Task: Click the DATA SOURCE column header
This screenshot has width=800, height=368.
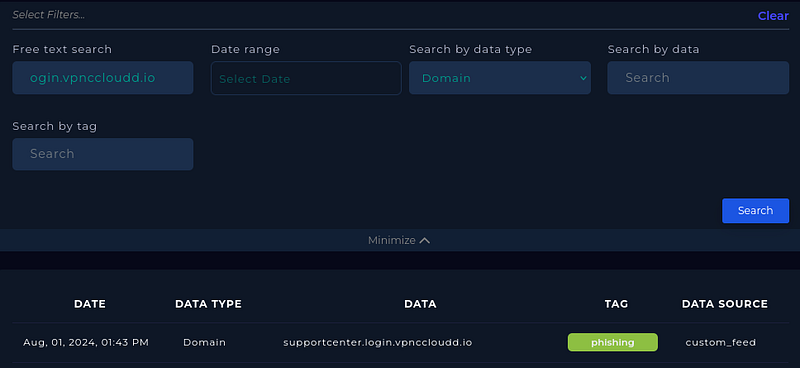Action: pos(724,304)
